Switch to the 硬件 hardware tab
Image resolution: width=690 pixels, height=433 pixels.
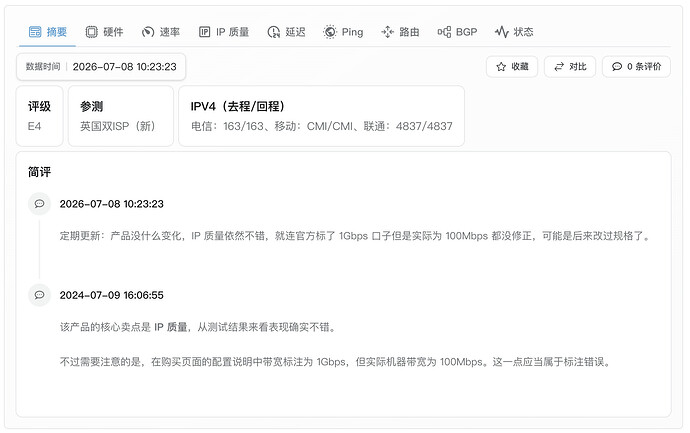104,32
